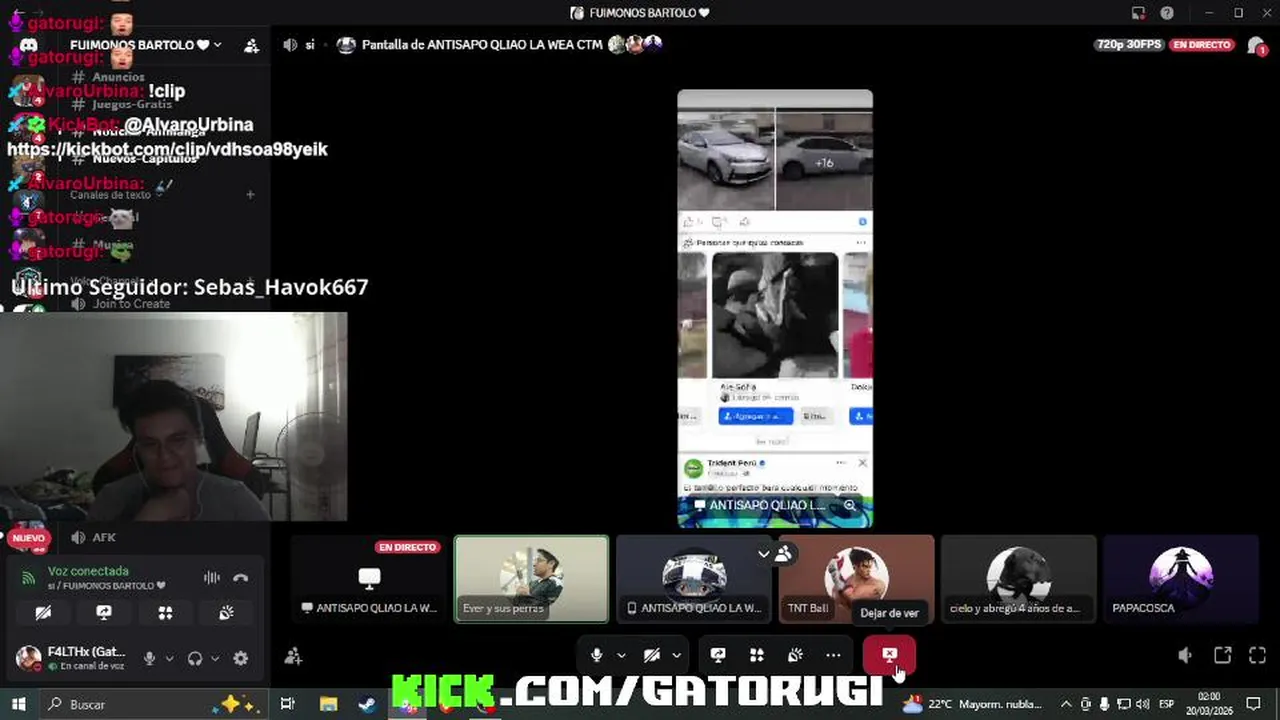Stop watching stream with red button
Viewport: 1280px width, 720px height.
click(889, 655)
